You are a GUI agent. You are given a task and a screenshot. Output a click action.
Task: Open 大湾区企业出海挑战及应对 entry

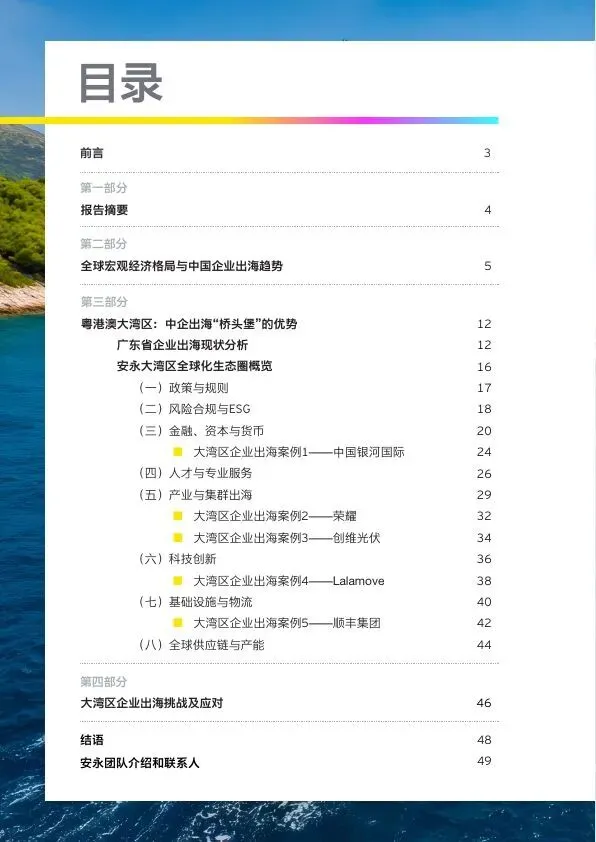(151, 703)
